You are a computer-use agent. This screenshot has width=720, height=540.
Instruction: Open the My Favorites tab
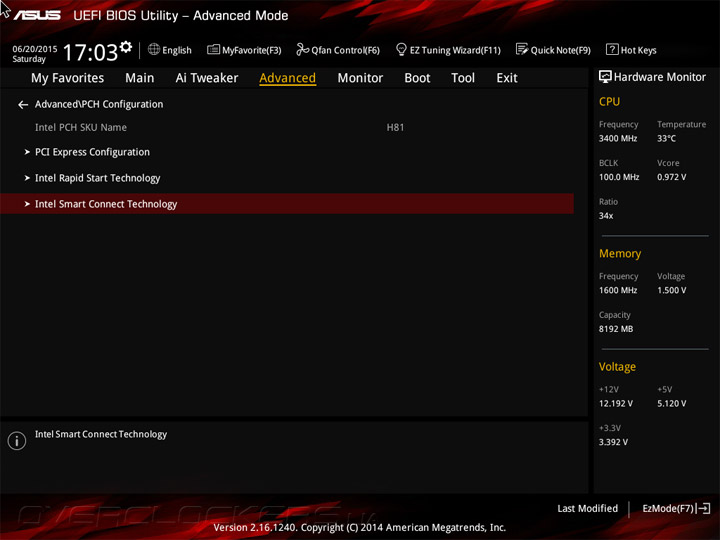coord(68,78)
